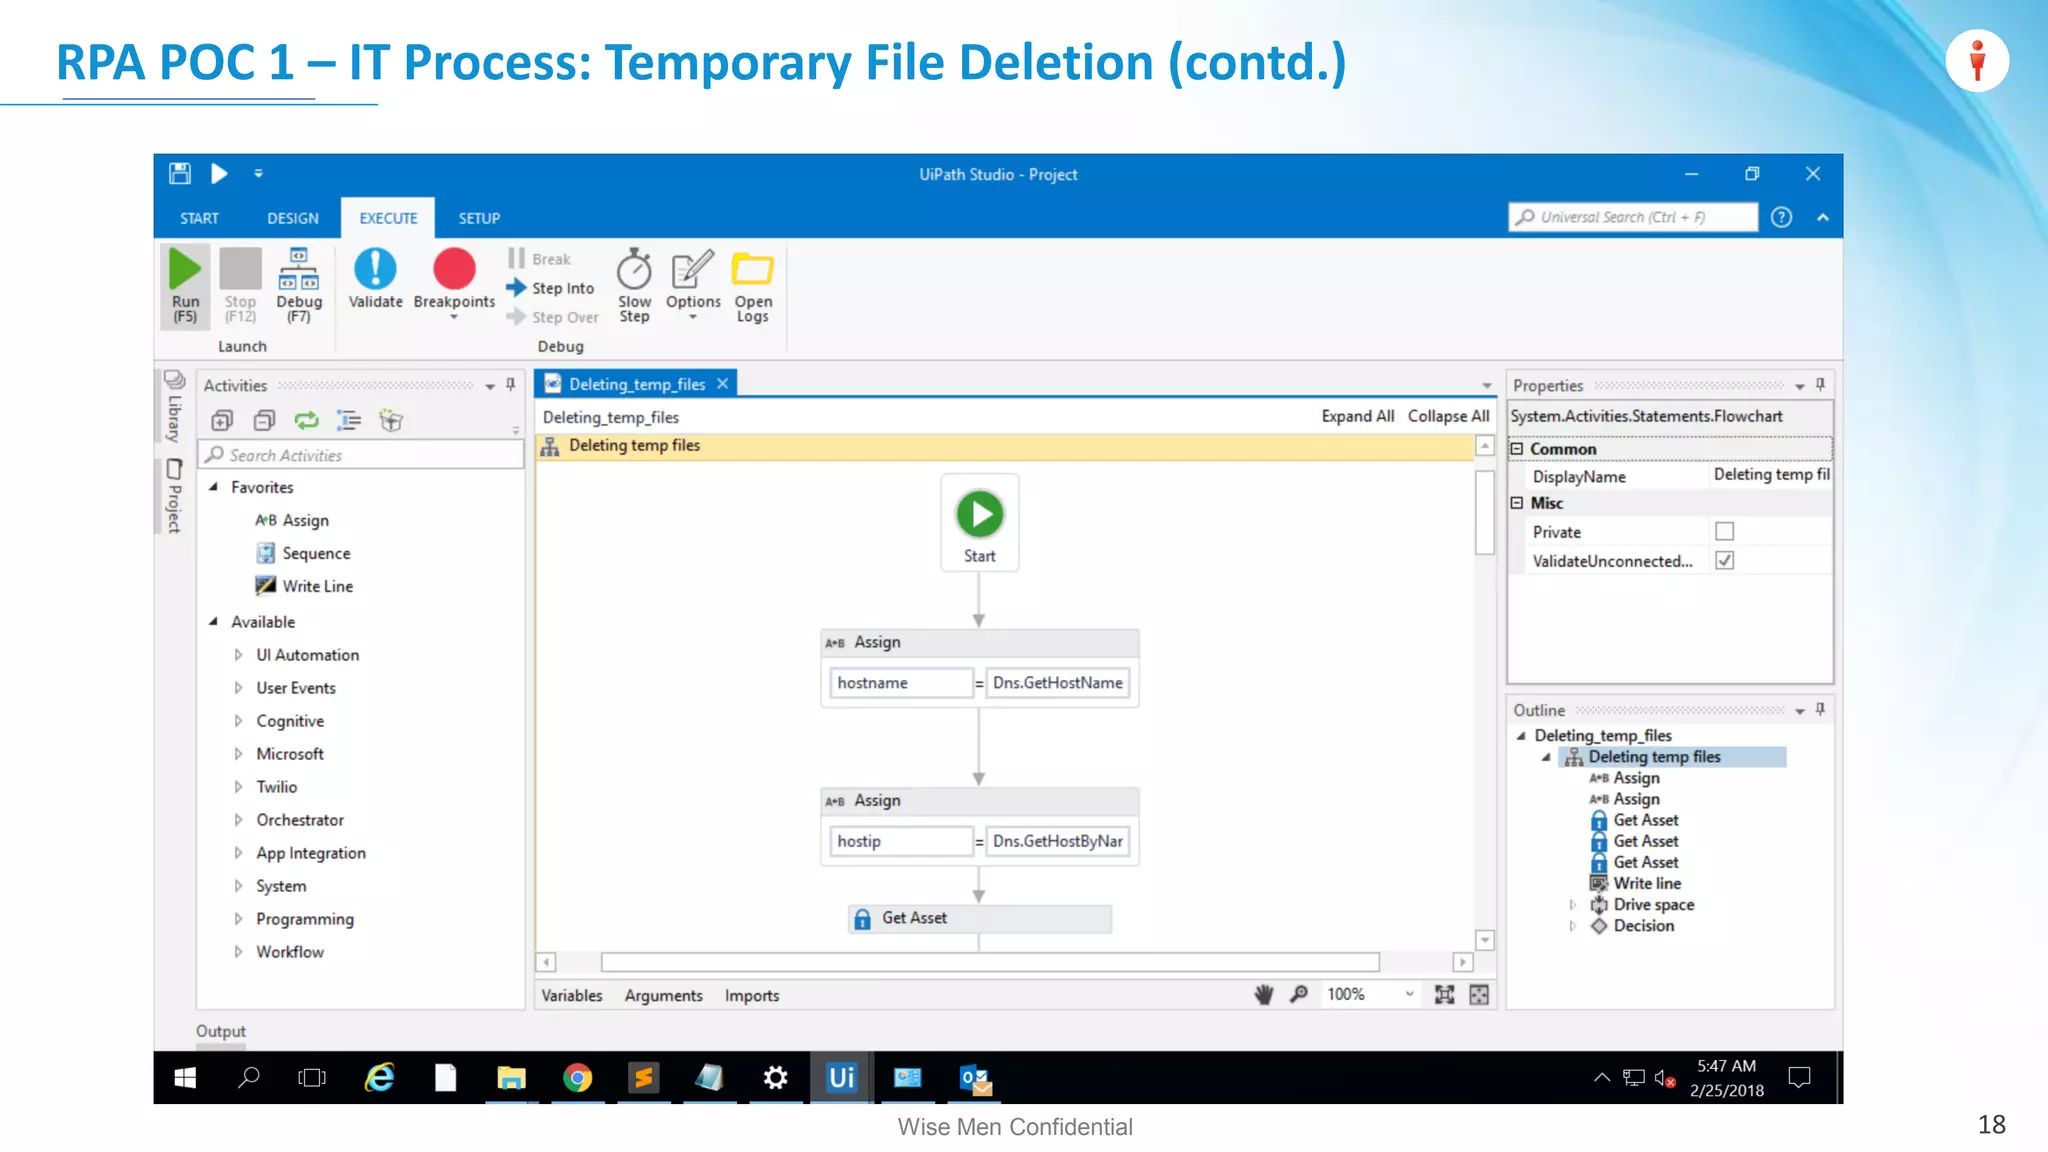Select the pan hand tool
The image size is (2048, 1152).
(x=1264, y=994)
